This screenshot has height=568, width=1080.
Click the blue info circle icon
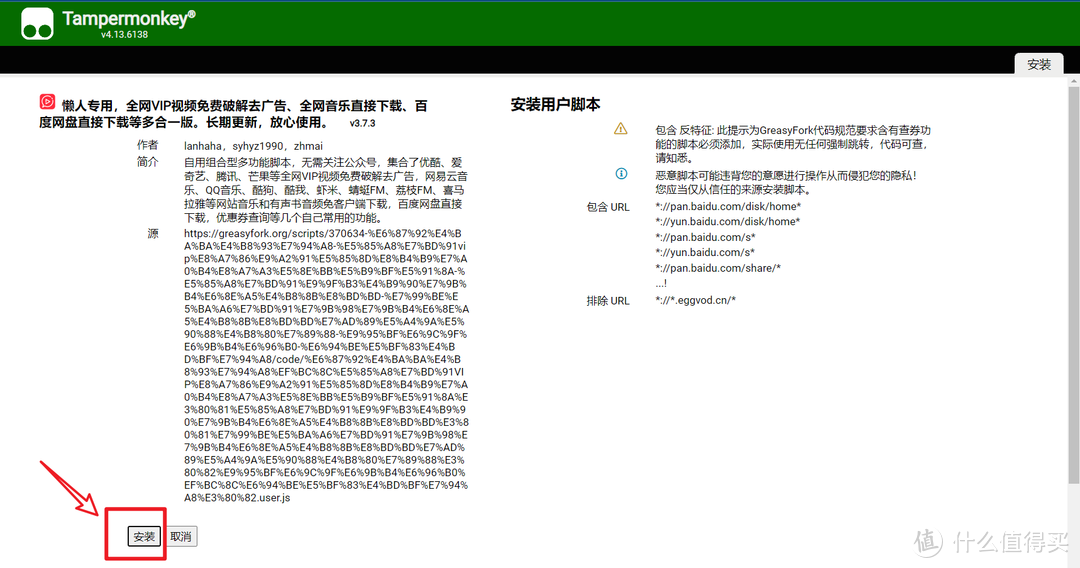[x=621, y=173]
